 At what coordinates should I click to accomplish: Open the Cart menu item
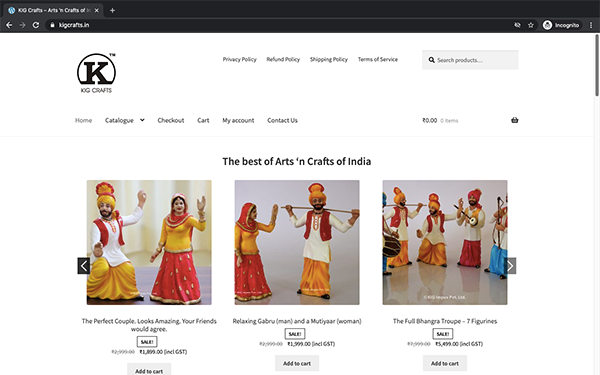coord(203,120)
